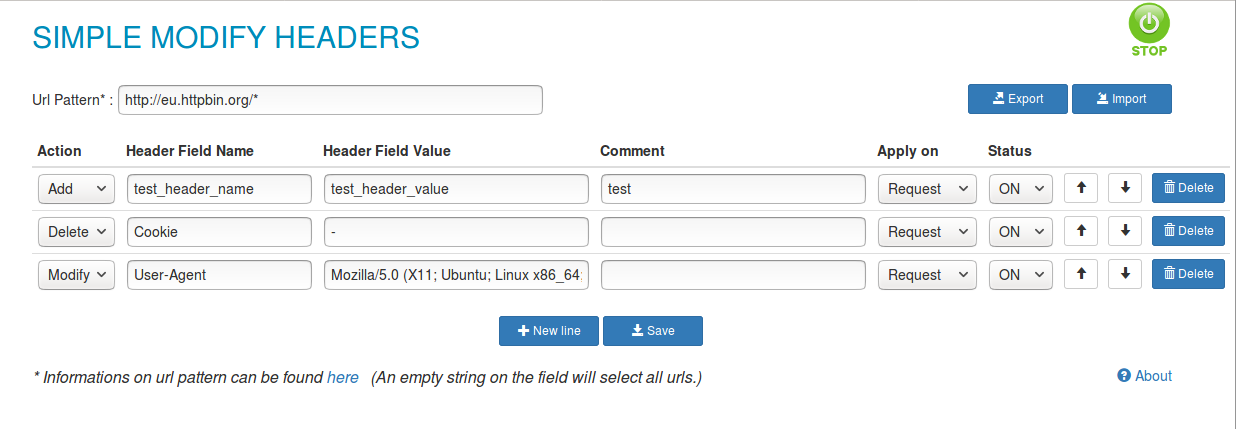Image resolution: width=1236 pixels, height=429 pixels.
Task: Add a New line
Action: click(x=549, y=331)
